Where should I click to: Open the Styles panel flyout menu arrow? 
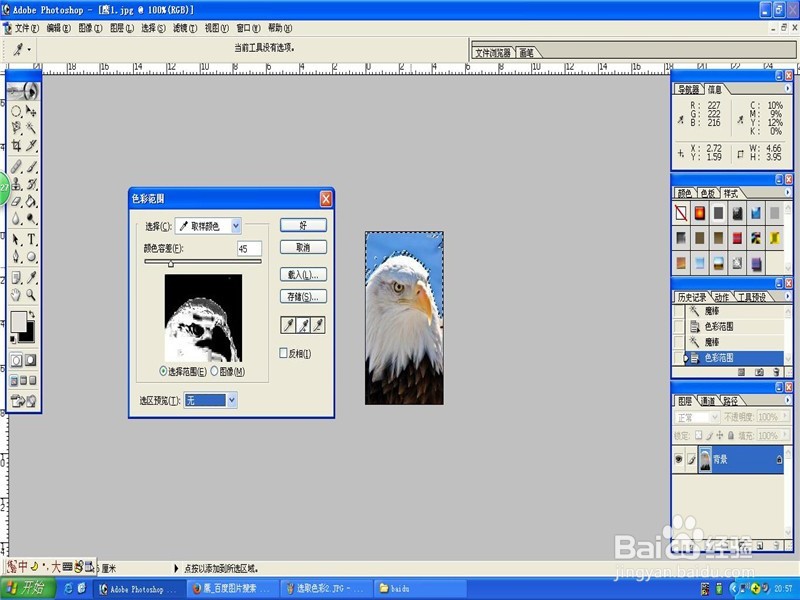click(x=787, y=192)
